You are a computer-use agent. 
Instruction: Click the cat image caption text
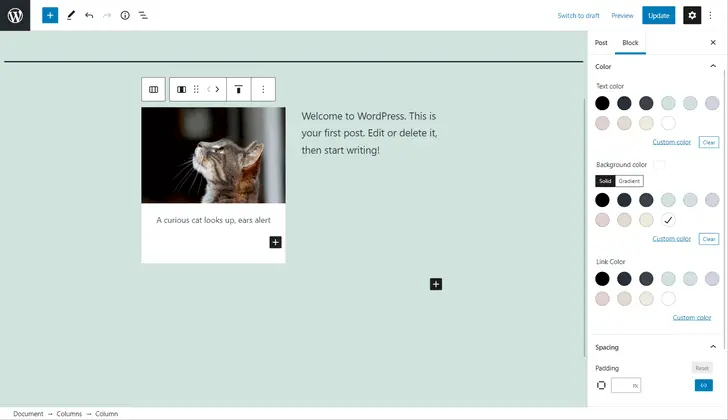[x=214, y=220]
